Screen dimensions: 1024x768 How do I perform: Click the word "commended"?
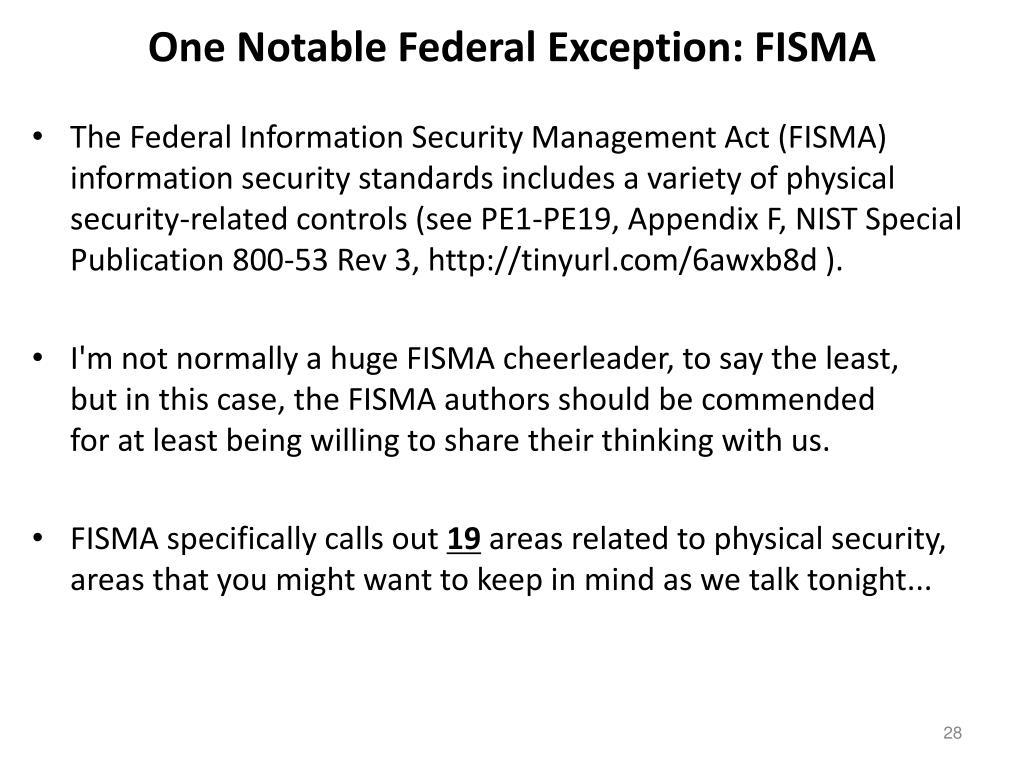788,399
